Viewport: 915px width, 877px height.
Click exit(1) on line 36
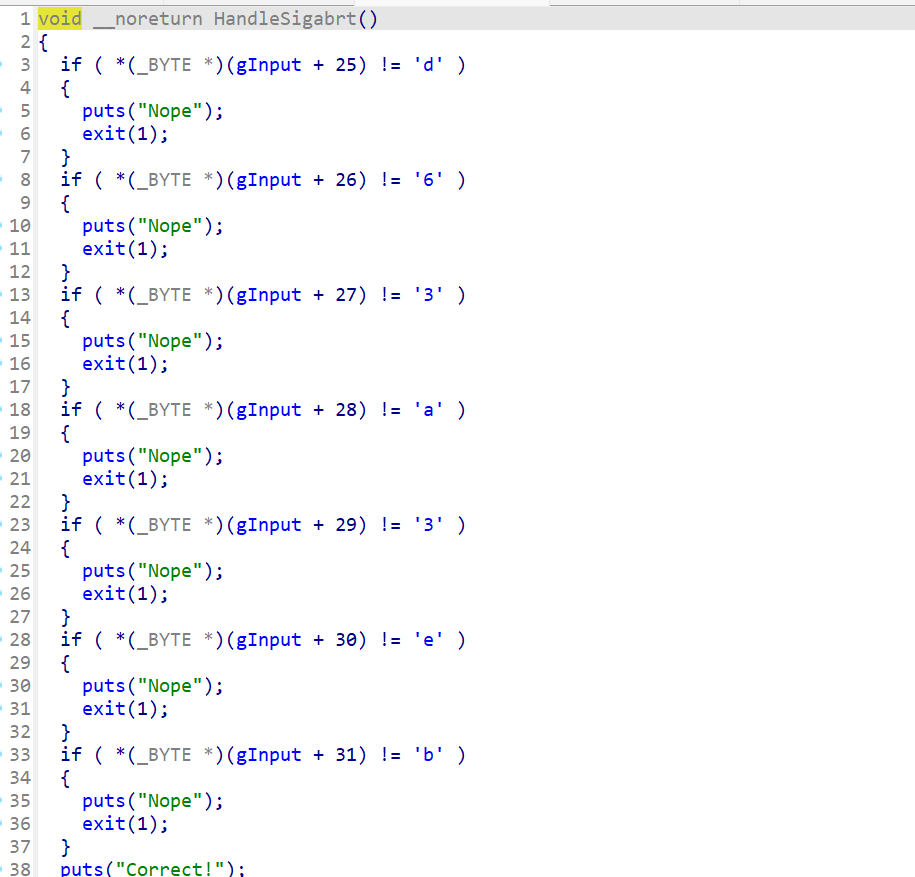point(121,823)
